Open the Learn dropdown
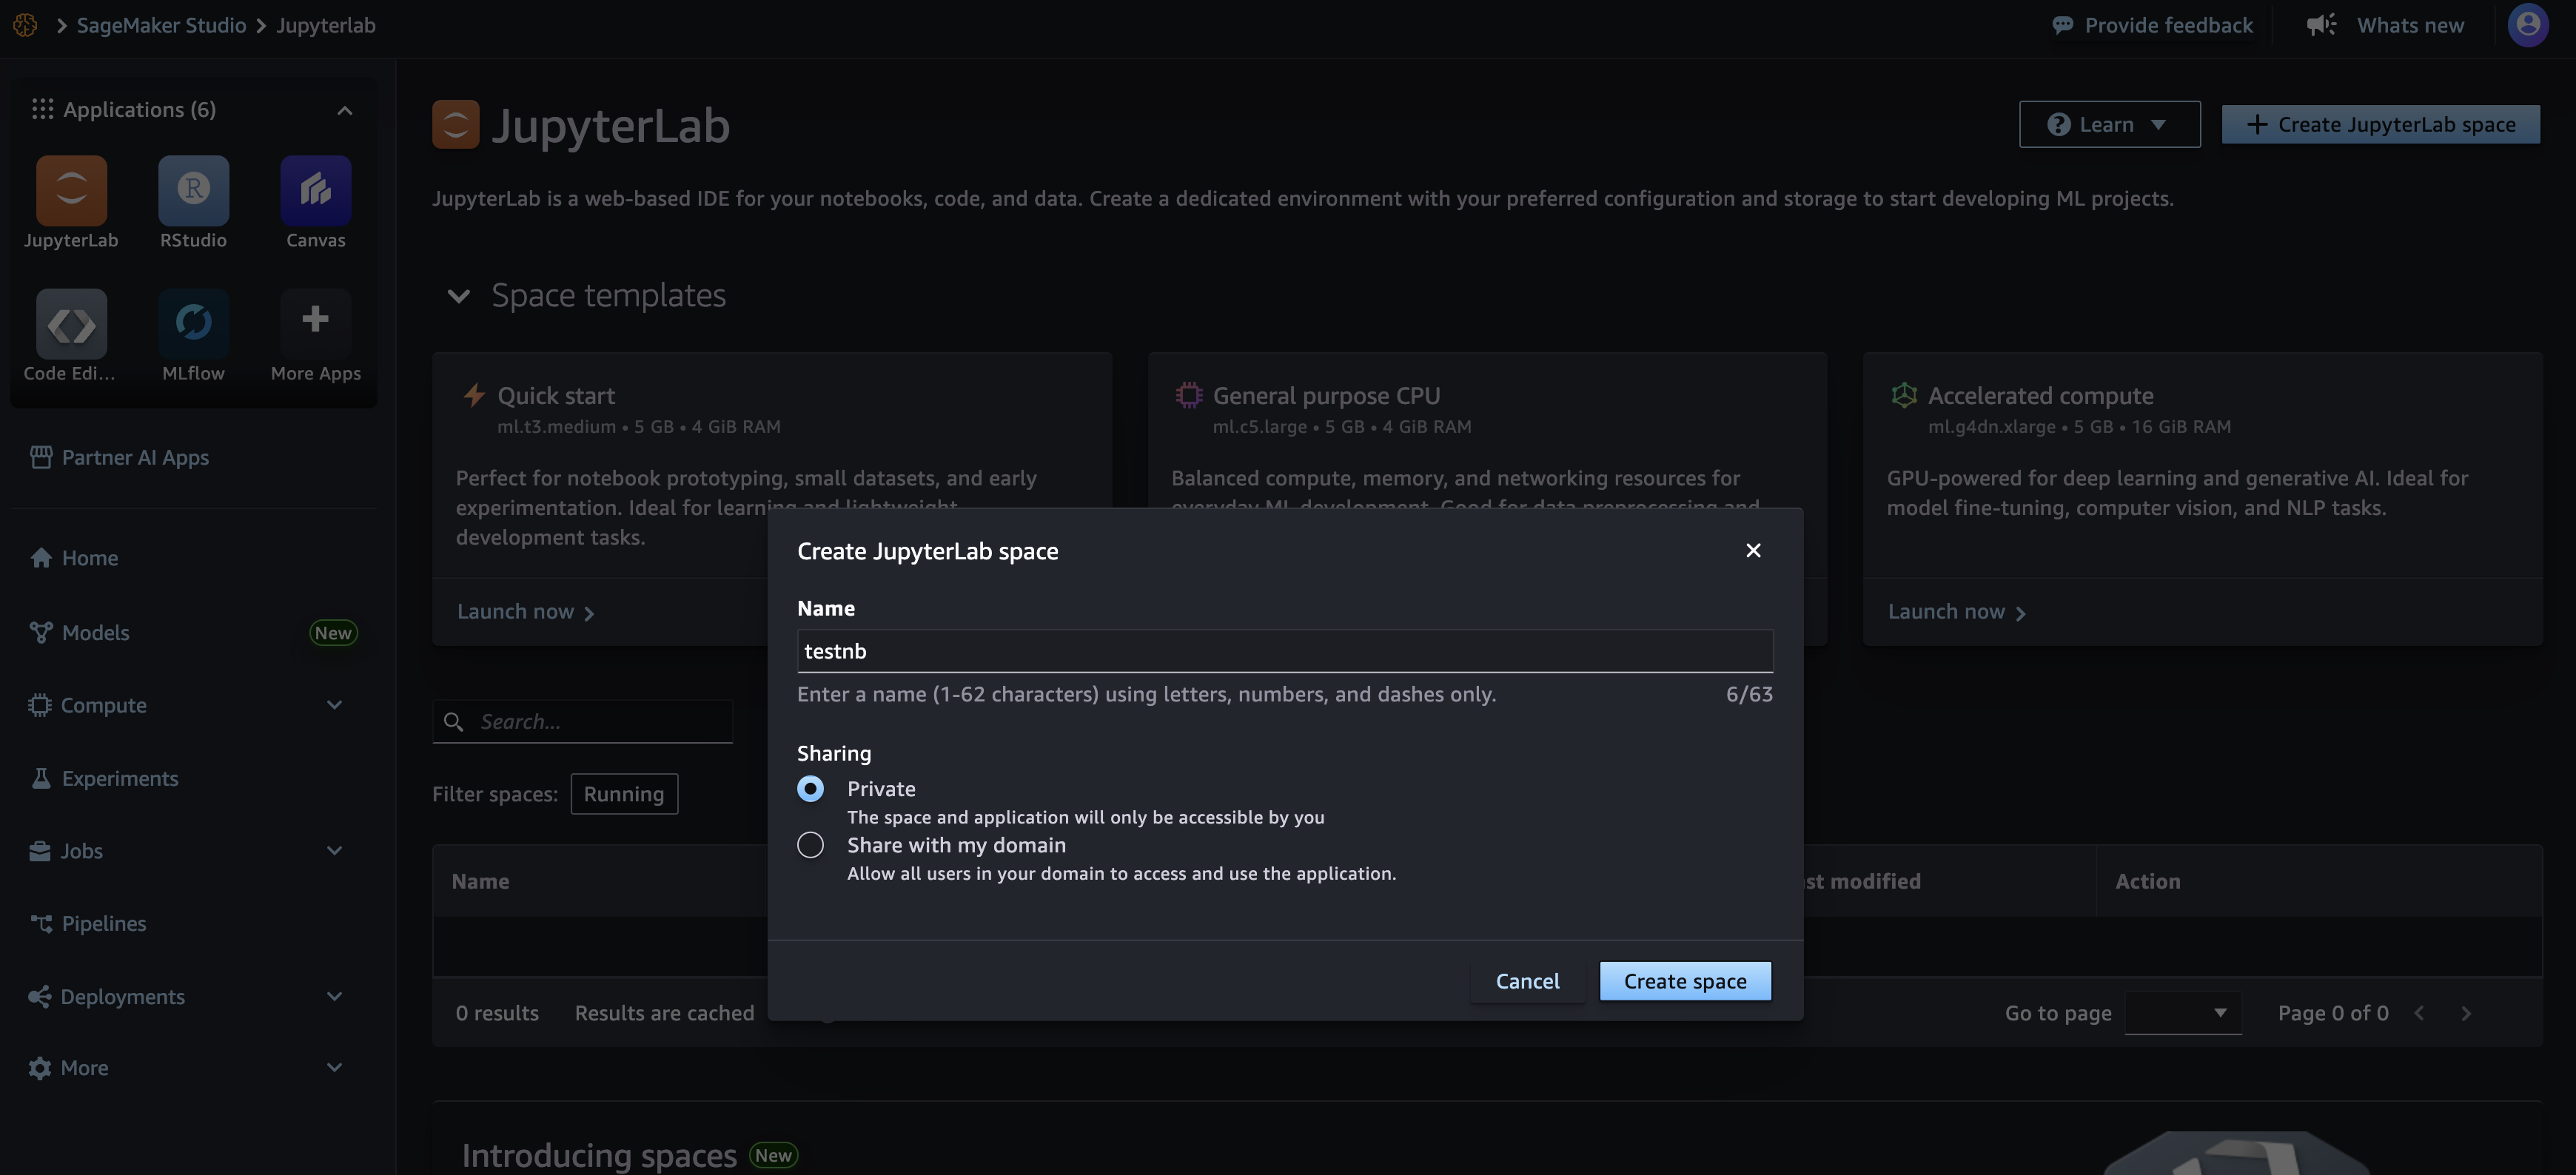The height and width of the screenshot is (1175, 2576). 2110,124
